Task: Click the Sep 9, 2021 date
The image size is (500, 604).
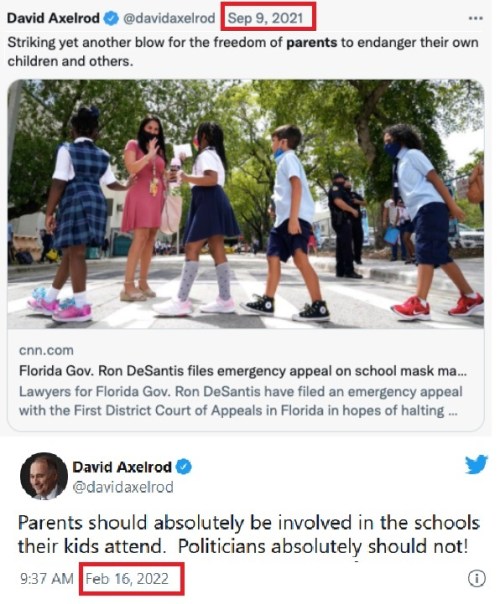Action: (x=265, y=18)
